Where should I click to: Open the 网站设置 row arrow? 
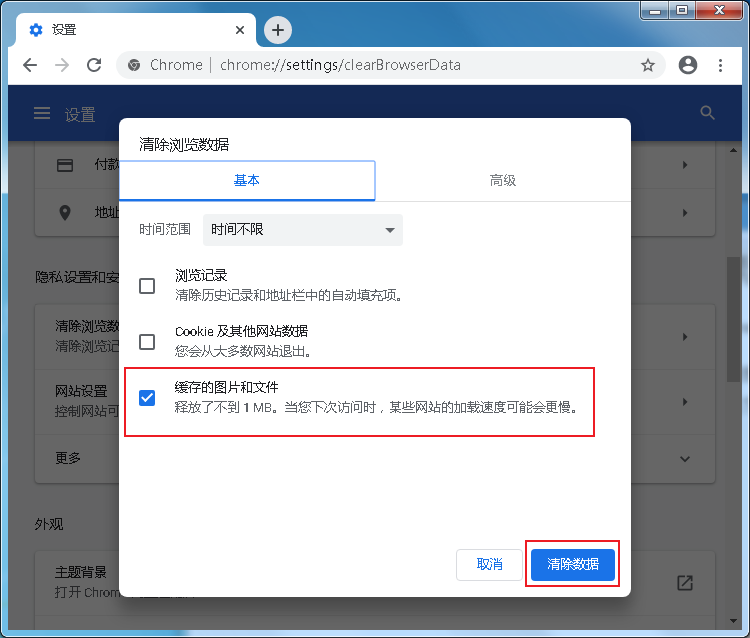(685, 402)
